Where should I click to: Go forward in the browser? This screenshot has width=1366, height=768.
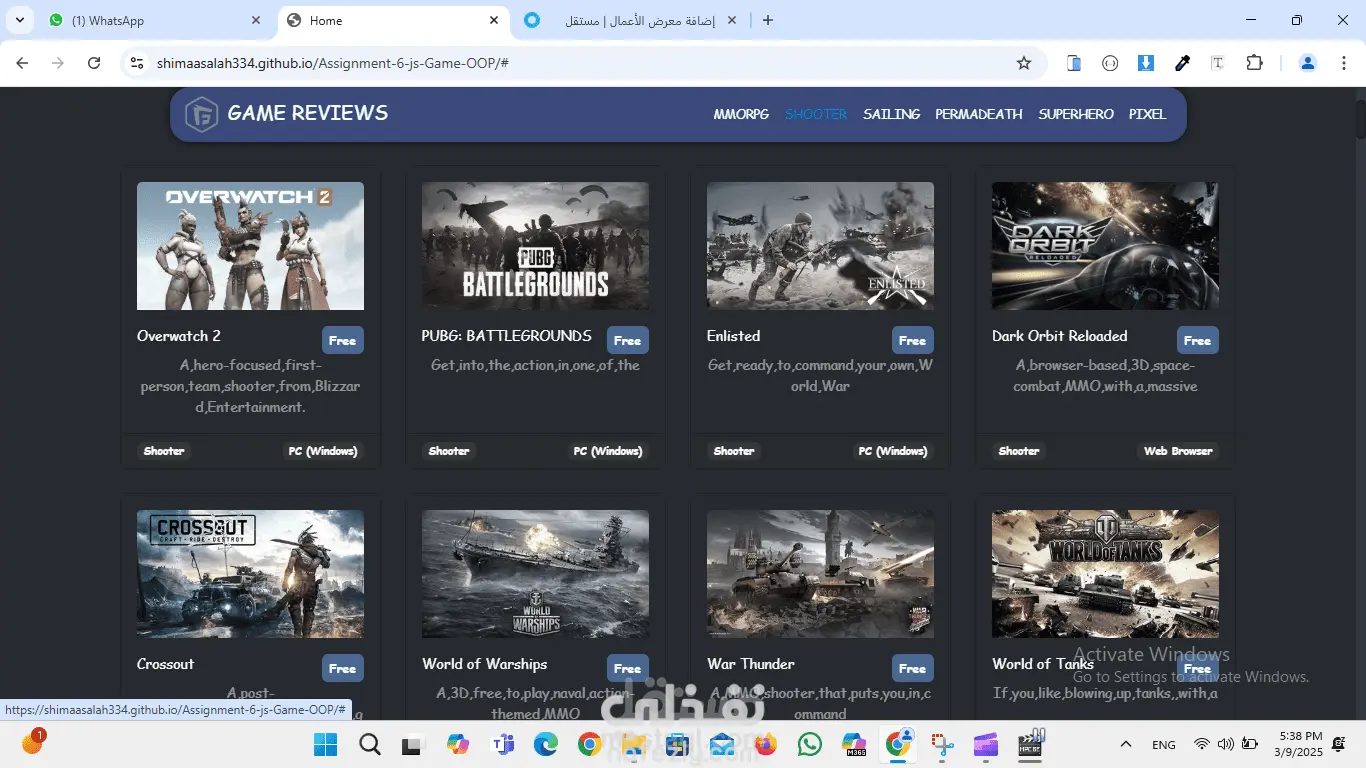tap(58, 63)
